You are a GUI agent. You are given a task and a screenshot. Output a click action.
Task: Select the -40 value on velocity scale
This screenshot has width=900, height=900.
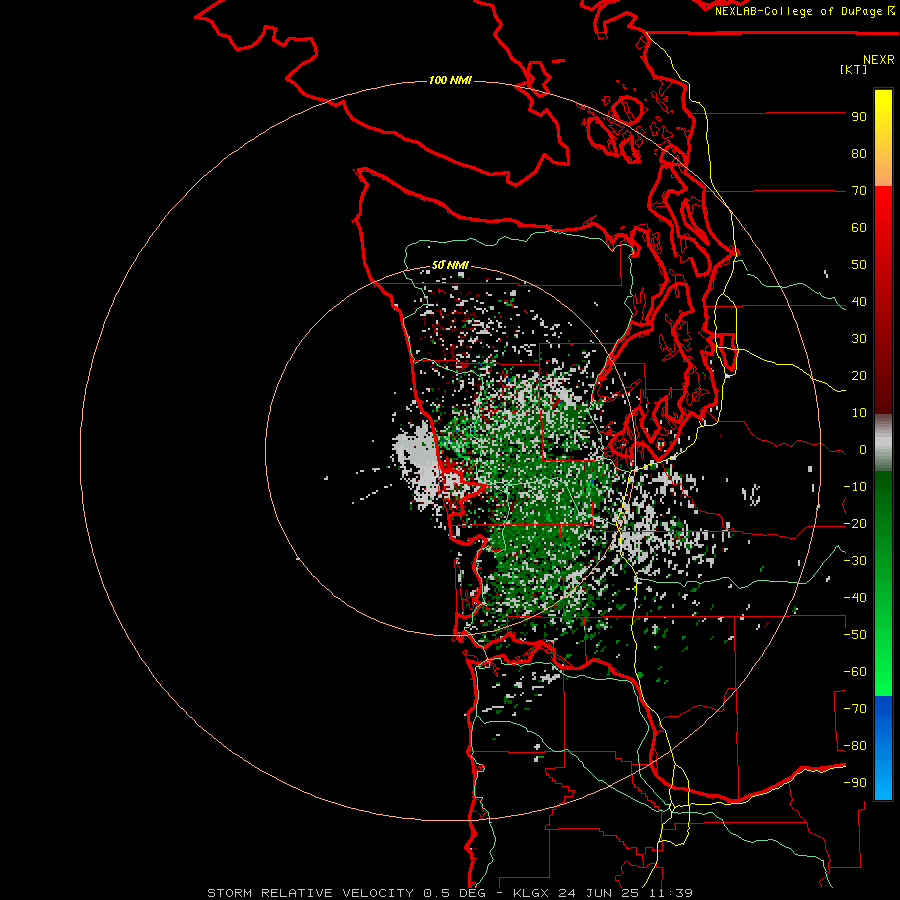click(x=855, y=598)
